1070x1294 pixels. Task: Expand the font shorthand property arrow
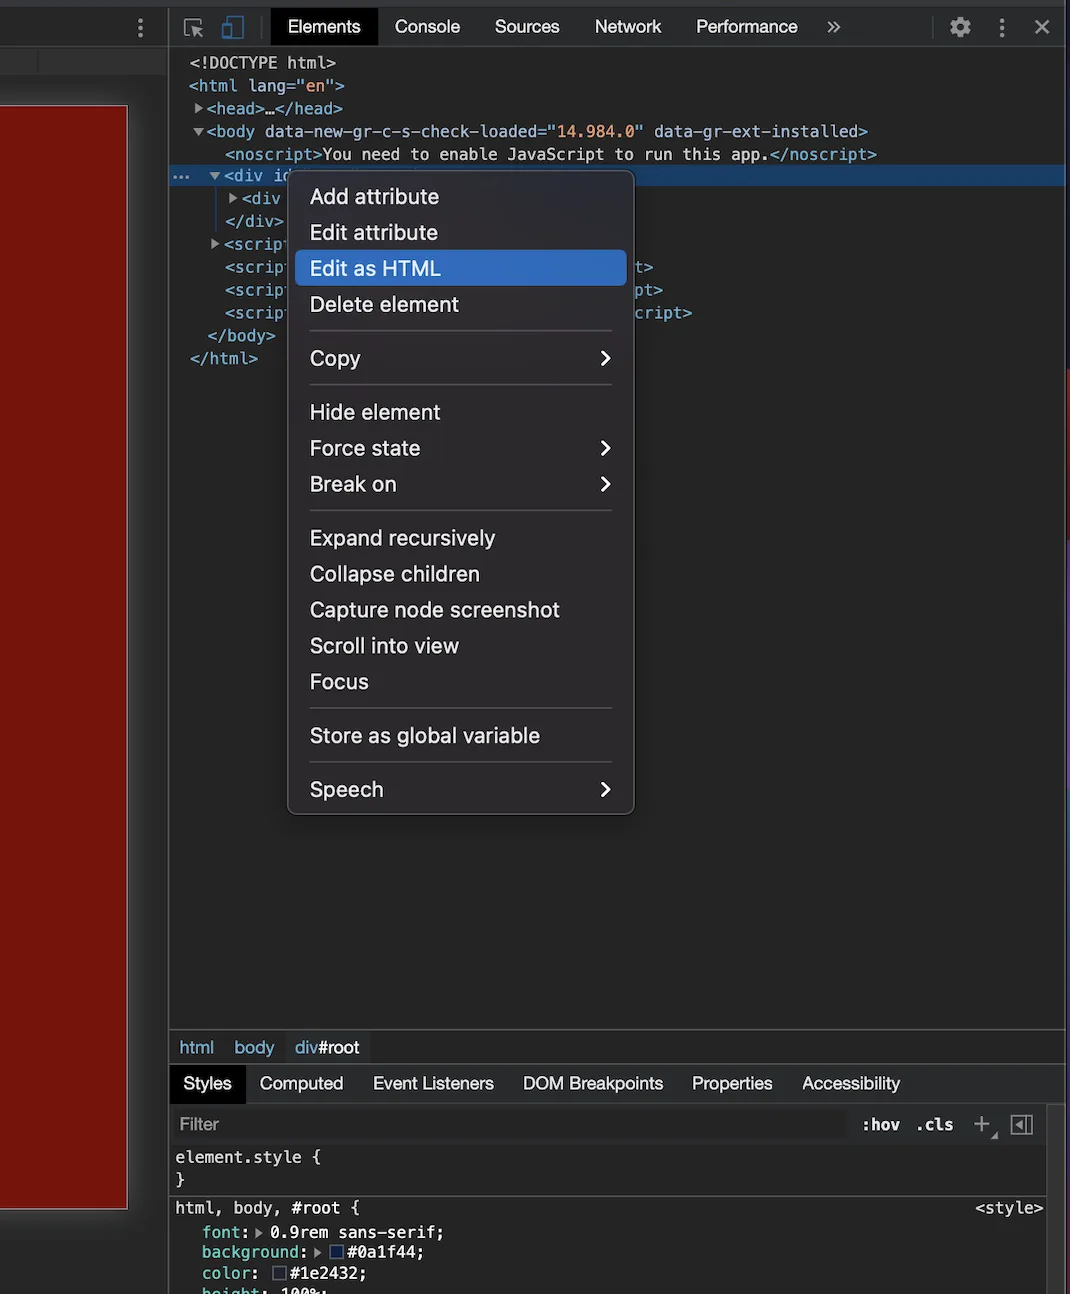coord(259,1233)
